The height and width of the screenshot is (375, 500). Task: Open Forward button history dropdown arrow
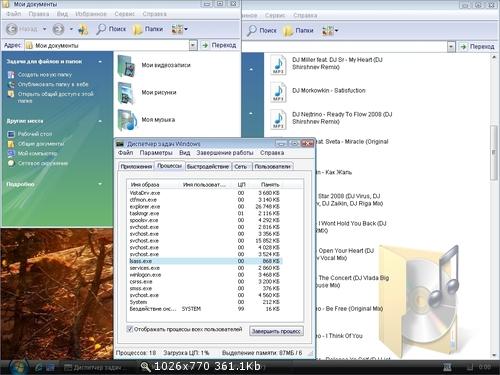click(x=71, y=29)
